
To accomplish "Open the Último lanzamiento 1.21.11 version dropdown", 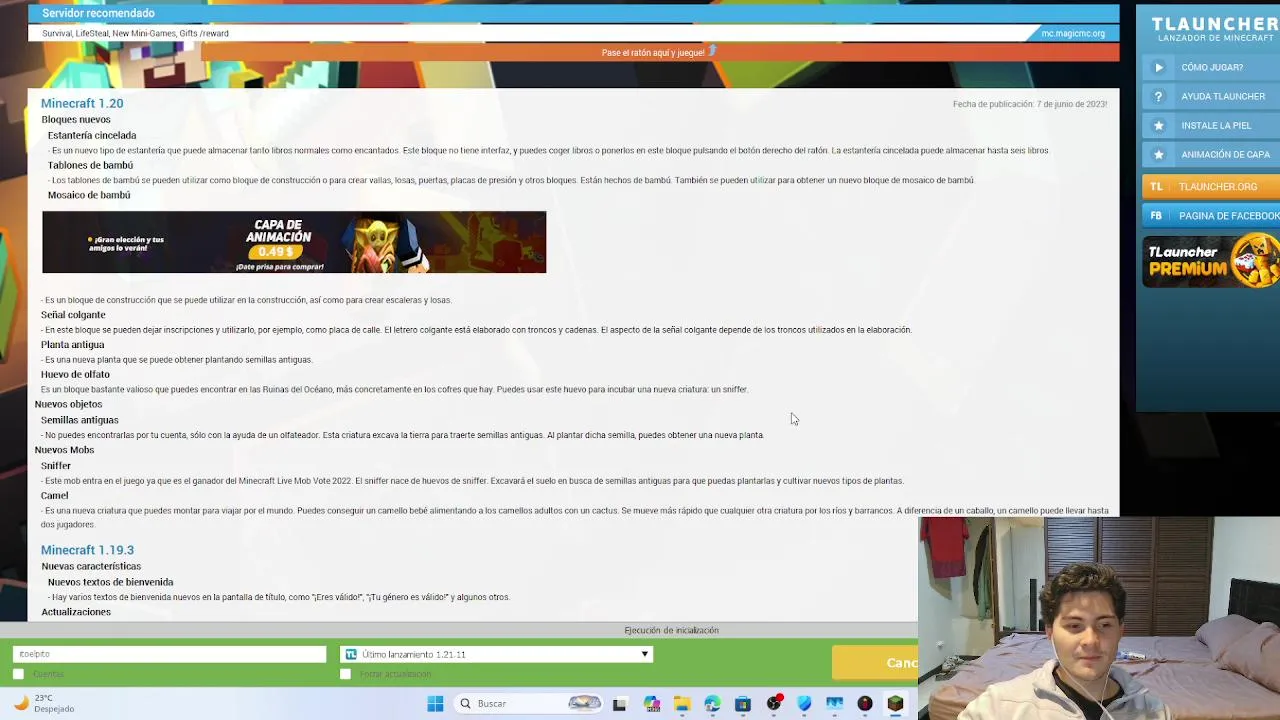I will [x=496, y=654].
